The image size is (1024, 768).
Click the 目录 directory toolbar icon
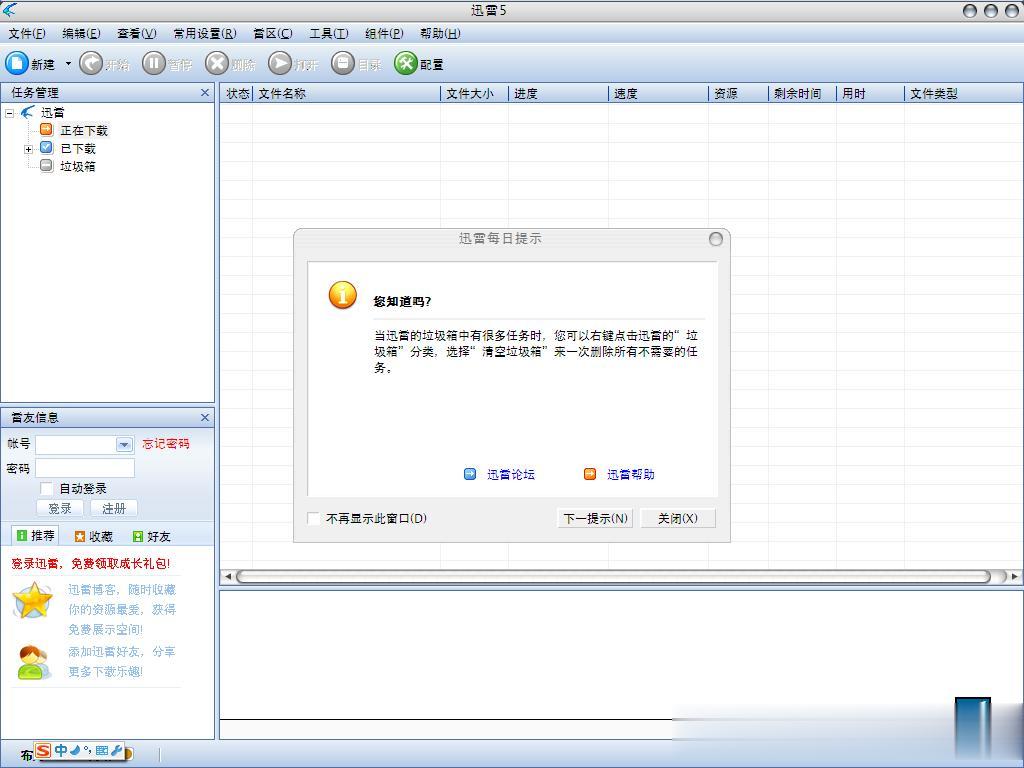342,63
